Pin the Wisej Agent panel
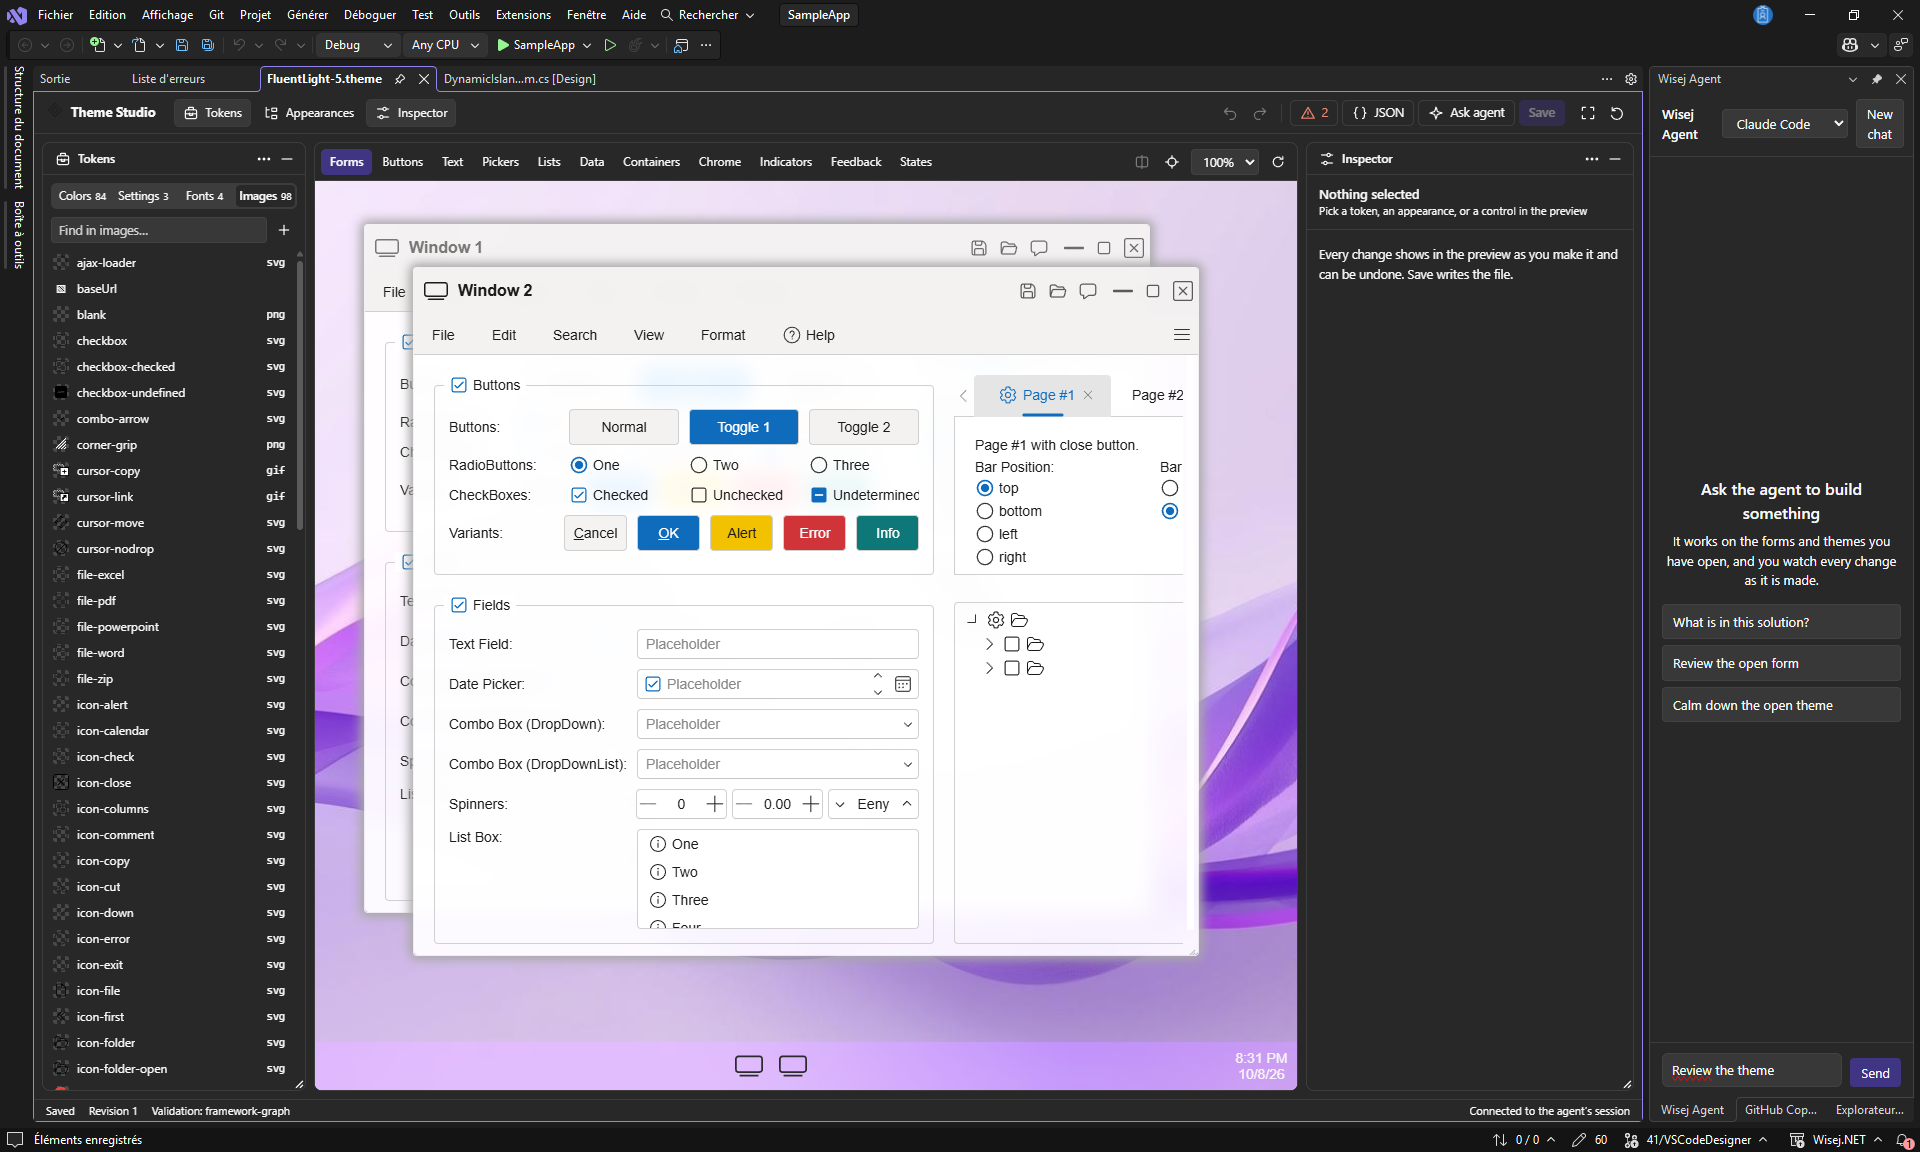This screenshot has width=1920, height=1152. tap(1877, 79)
